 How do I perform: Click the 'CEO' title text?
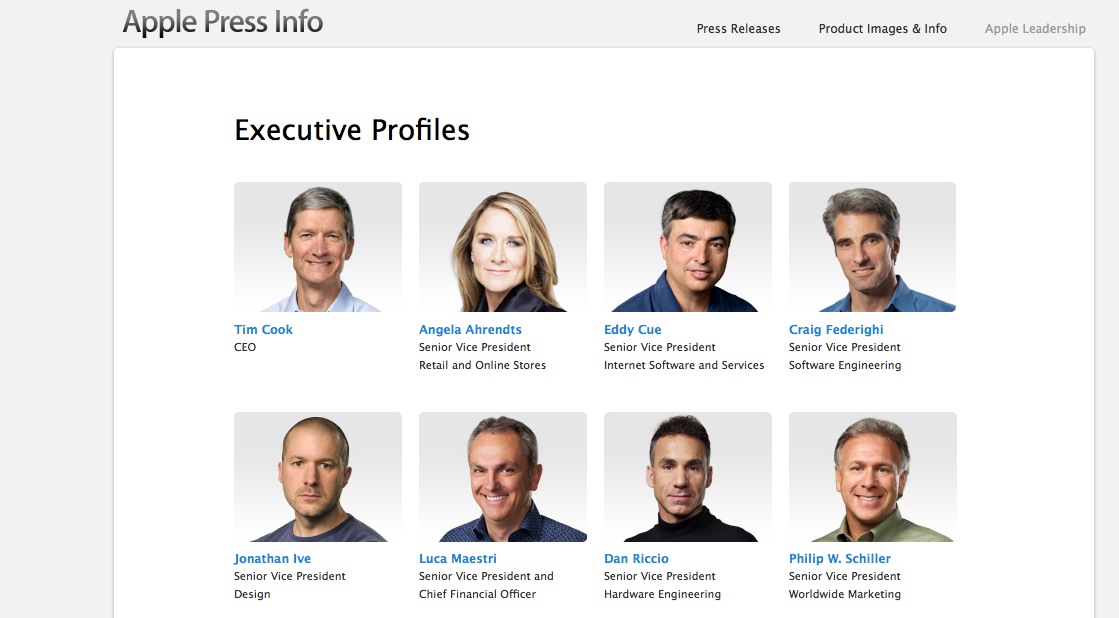tap(245, 348)
